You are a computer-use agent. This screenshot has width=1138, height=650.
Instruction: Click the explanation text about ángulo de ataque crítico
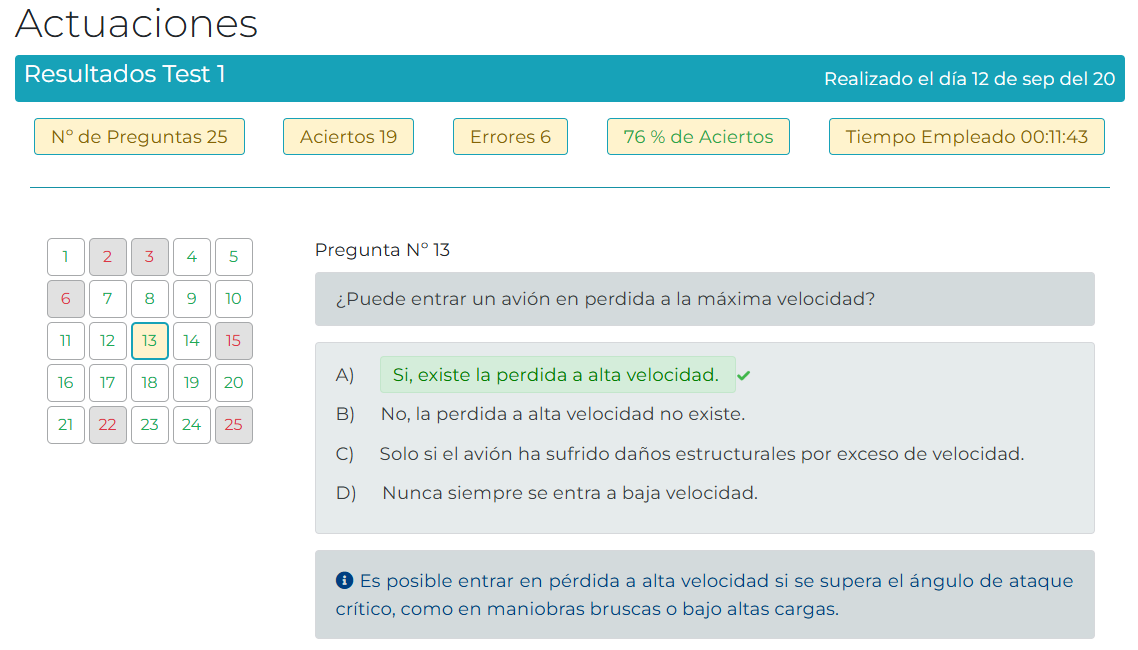point(704,595)
